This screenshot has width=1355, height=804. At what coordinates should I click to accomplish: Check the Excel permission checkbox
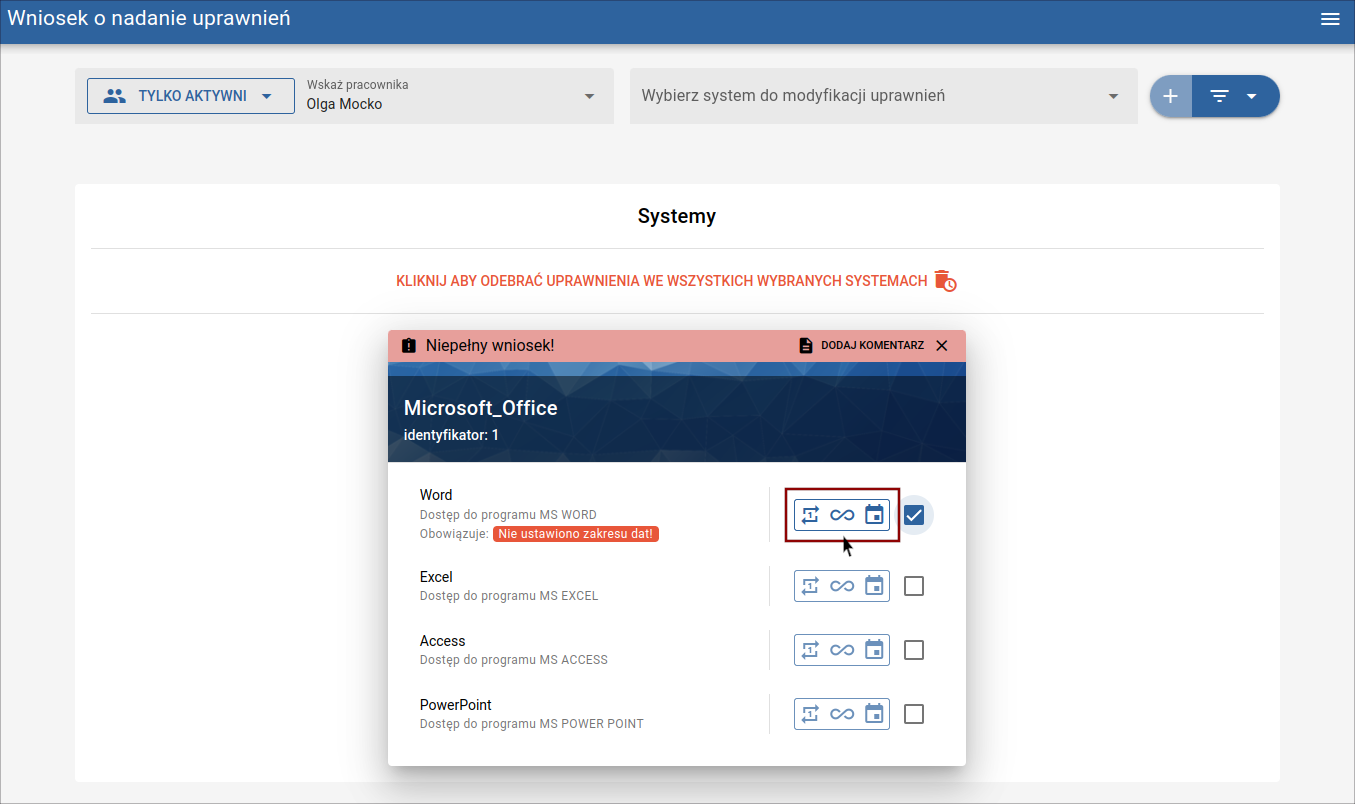click(x=913, y=586)
